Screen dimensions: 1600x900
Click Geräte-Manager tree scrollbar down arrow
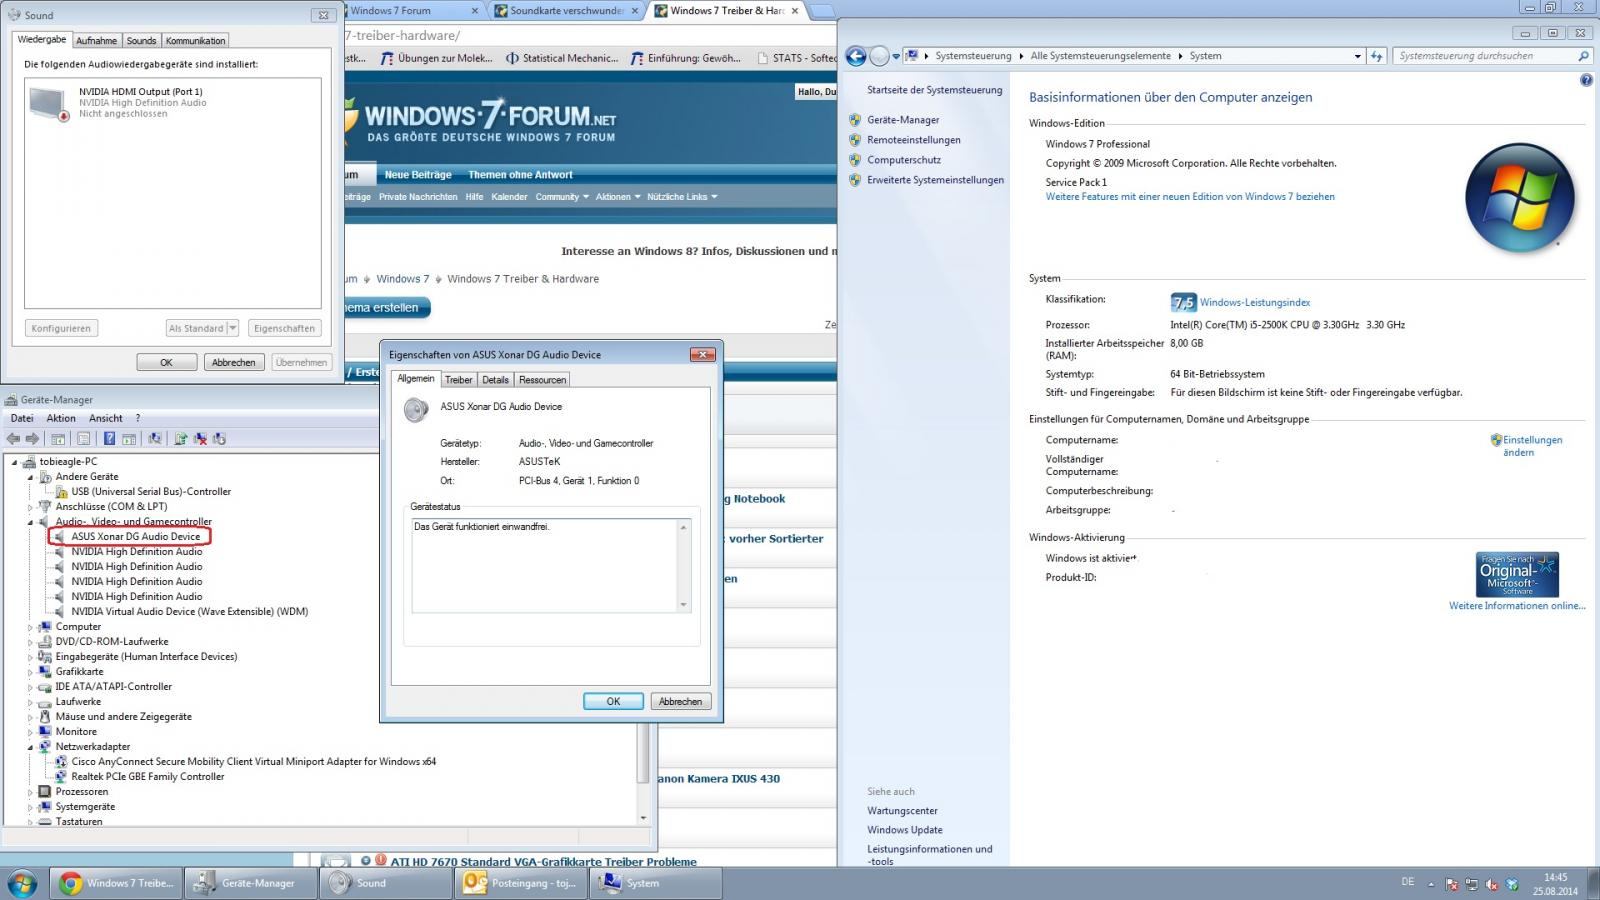(643, 818)
